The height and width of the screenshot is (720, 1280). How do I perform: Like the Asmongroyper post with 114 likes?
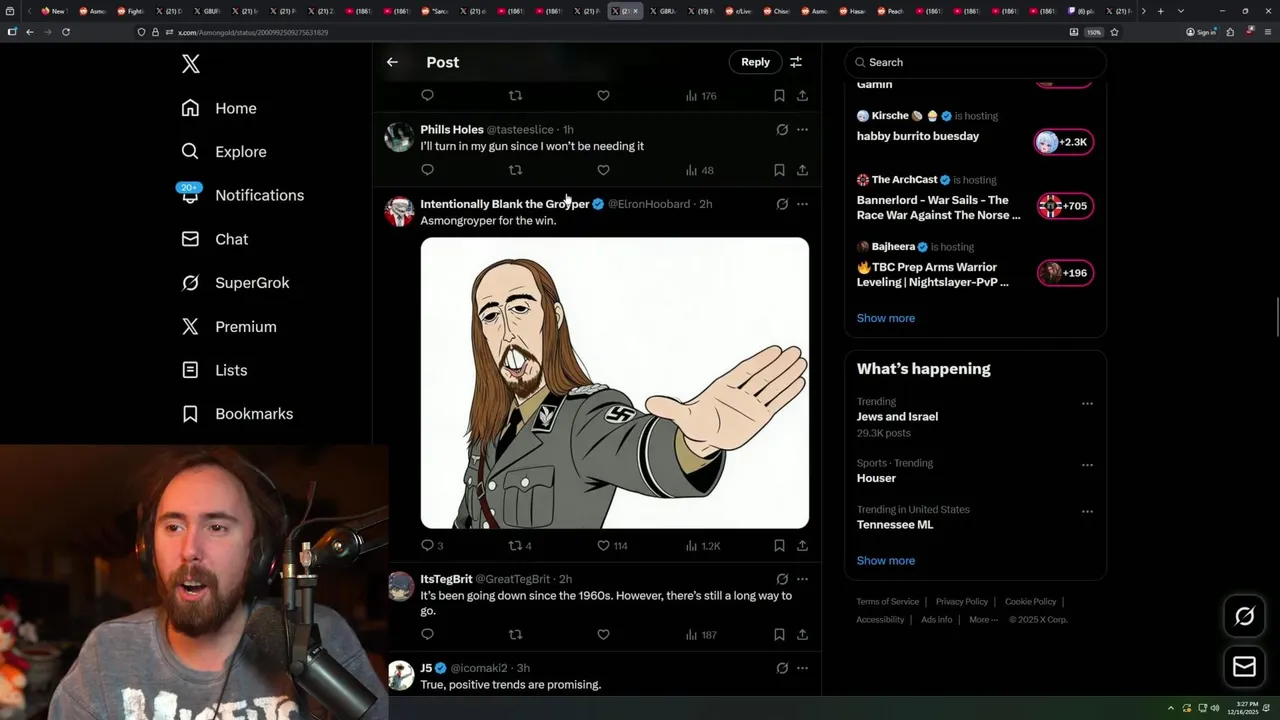(x=603, y=546)
